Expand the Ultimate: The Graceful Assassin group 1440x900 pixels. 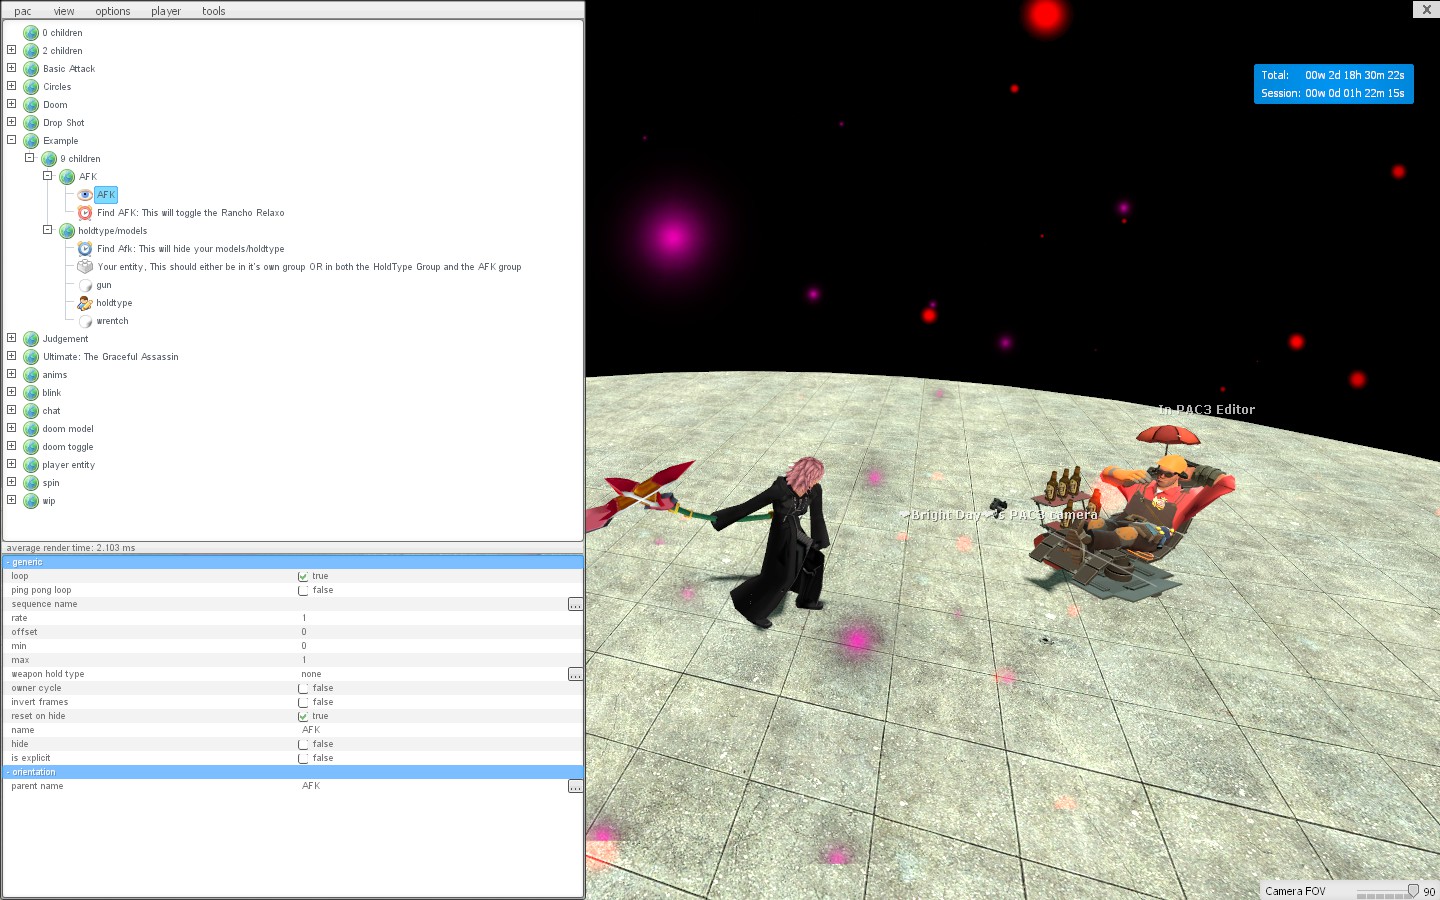click(x=12, y=356)
